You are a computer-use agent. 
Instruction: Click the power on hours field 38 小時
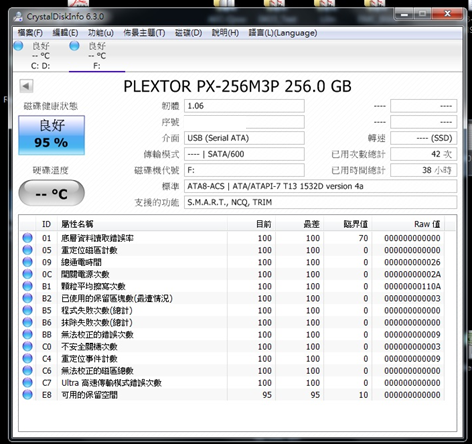click(x=423, y=170)
